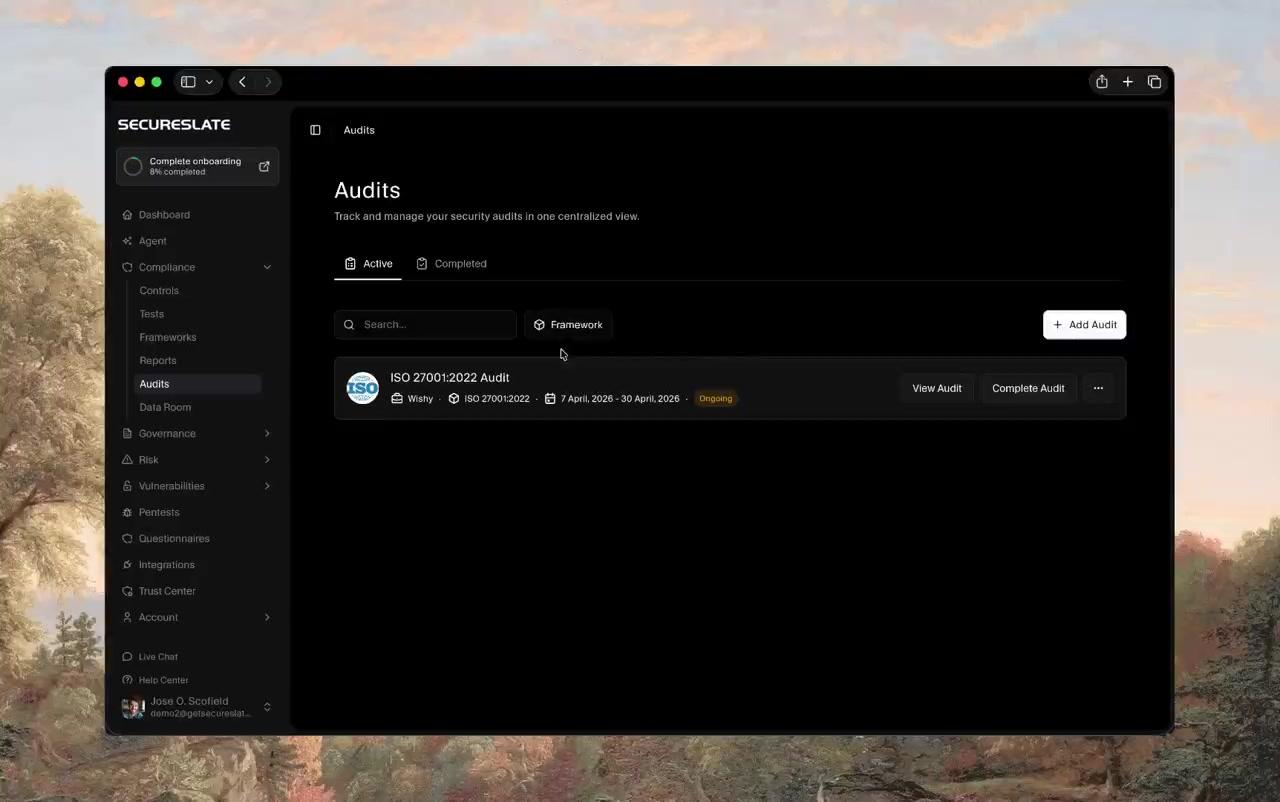The image size is (1280, 802).
Task: Click the Agent sparkle icon
Action: point(127,241)
